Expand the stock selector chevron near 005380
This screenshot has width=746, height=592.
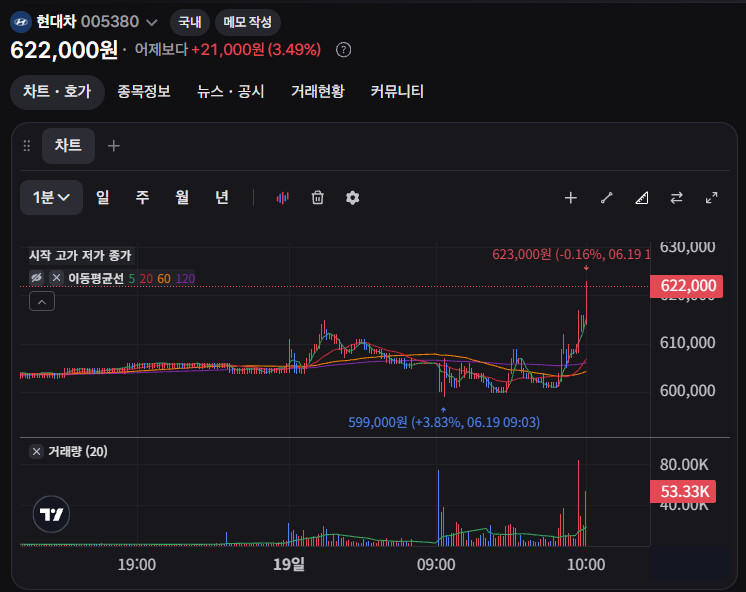coord(152,22)
